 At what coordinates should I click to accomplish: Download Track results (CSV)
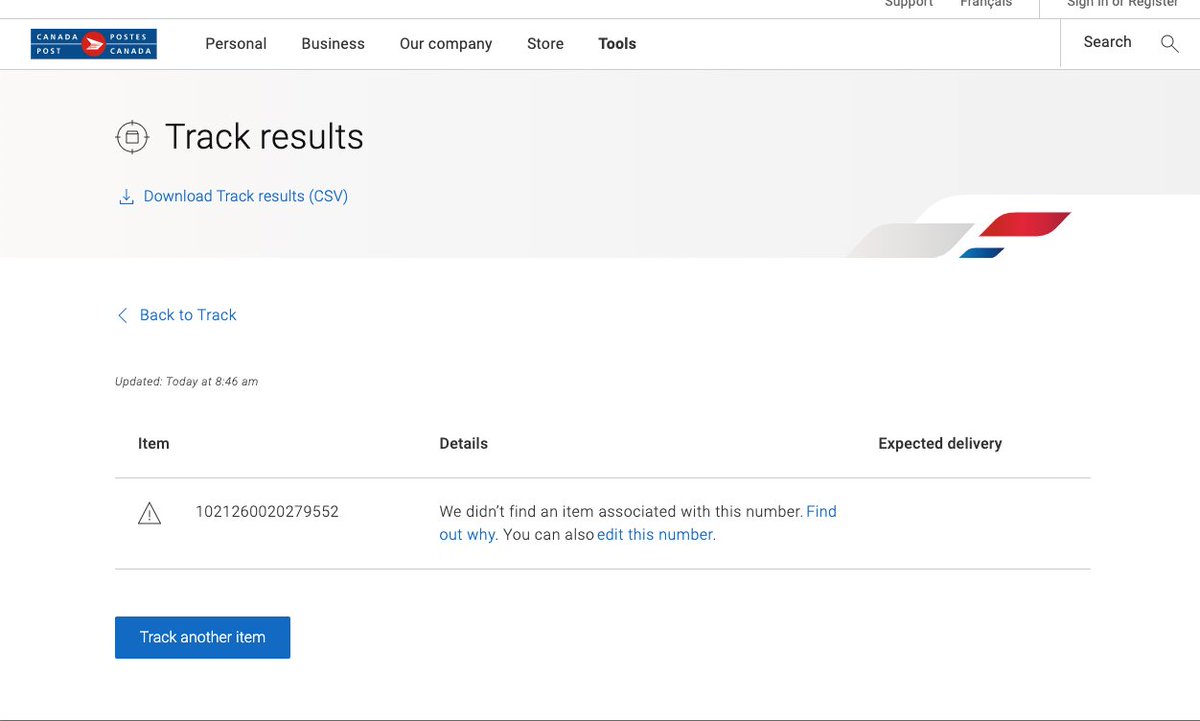tap(246, 196)
